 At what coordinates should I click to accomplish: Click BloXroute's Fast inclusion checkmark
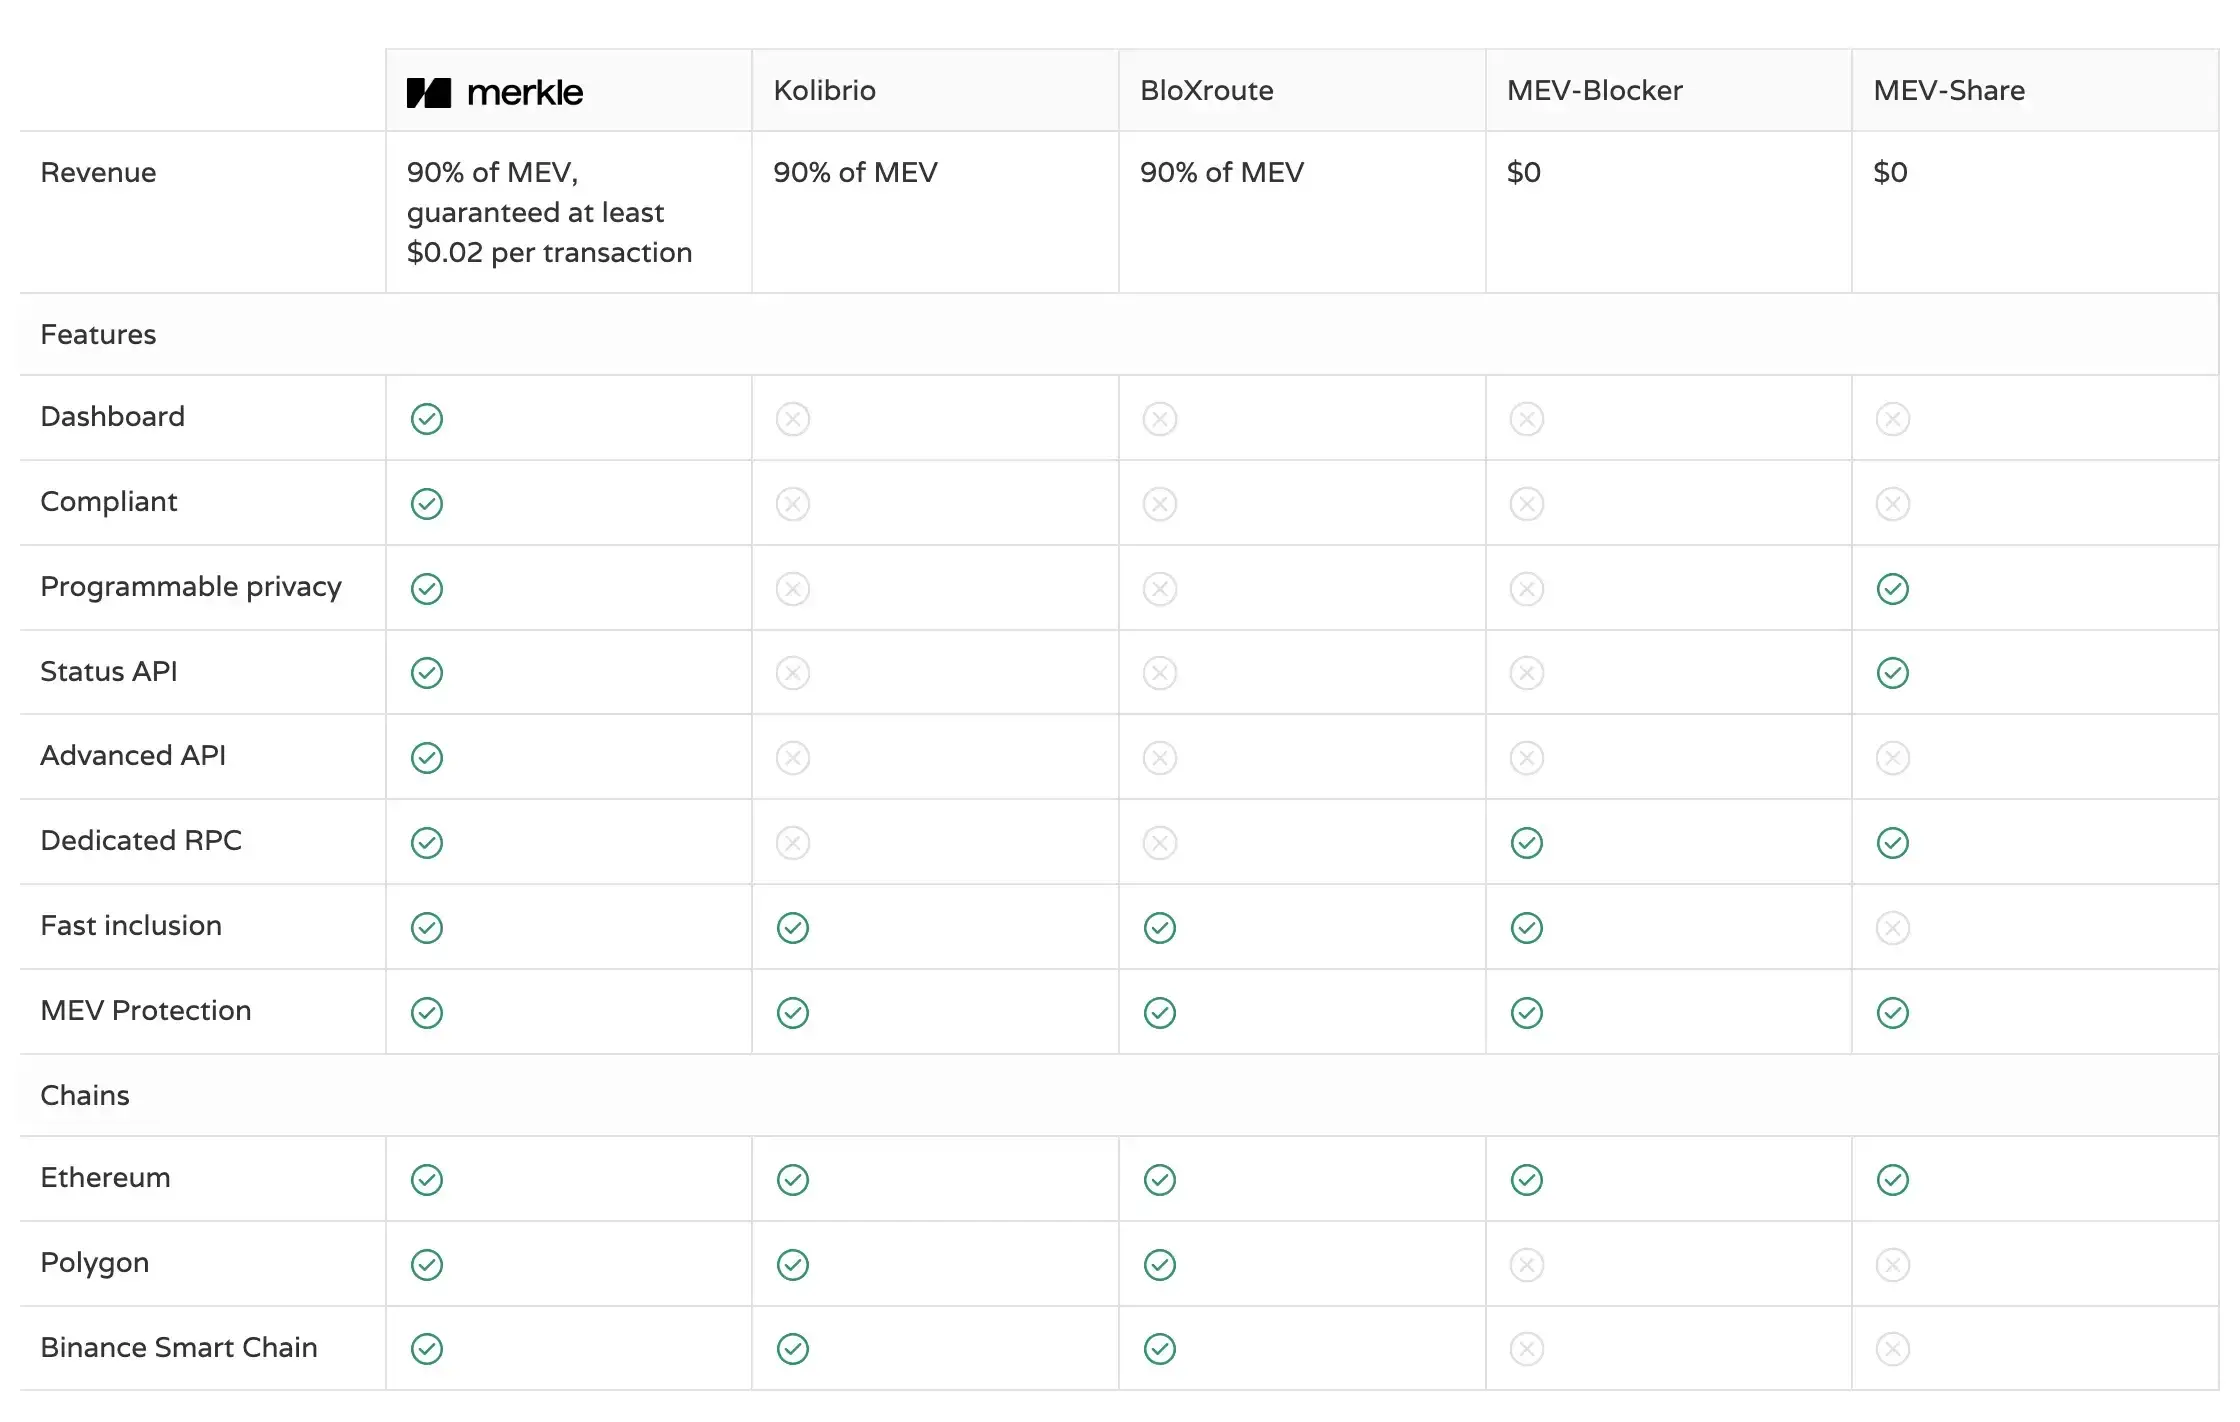pos(1160,928)
